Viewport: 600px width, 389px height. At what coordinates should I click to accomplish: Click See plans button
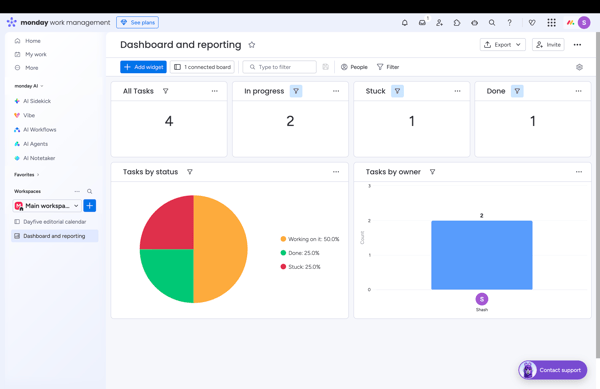(137, 23)
